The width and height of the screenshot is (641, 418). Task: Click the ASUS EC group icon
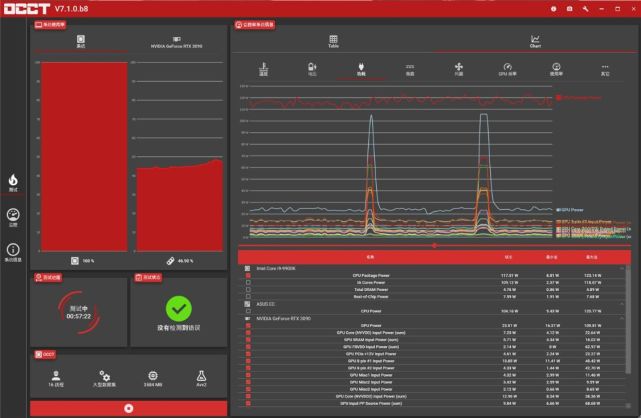[x=247, y=304]
